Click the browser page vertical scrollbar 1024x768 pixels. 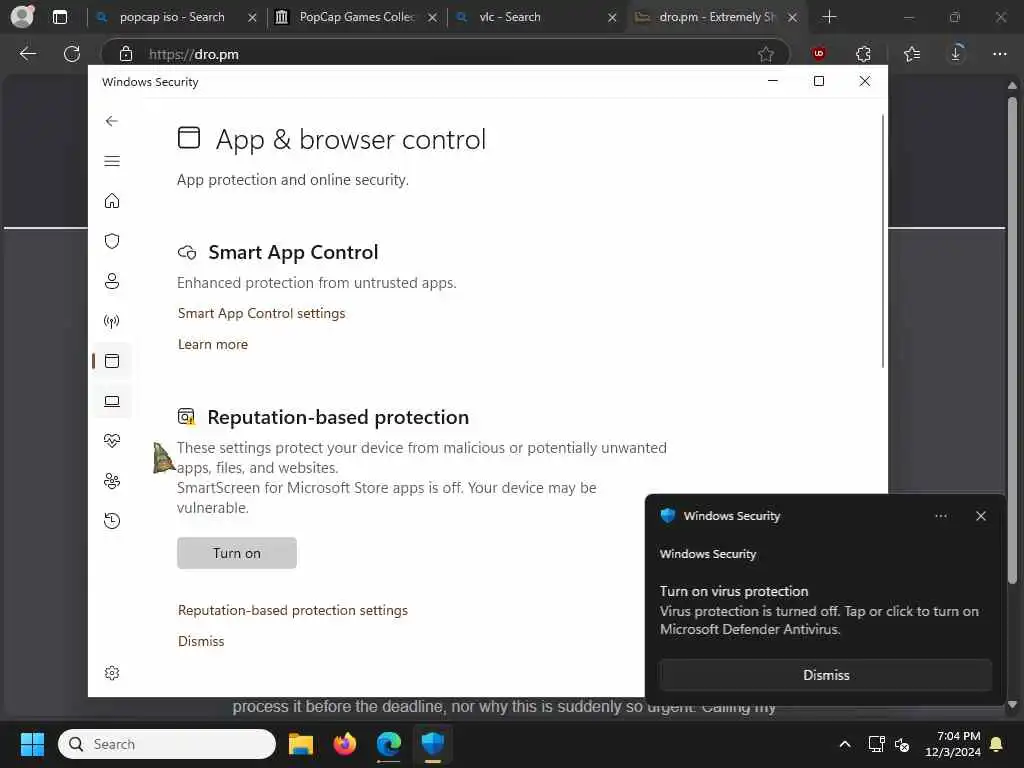[1012, 340]
